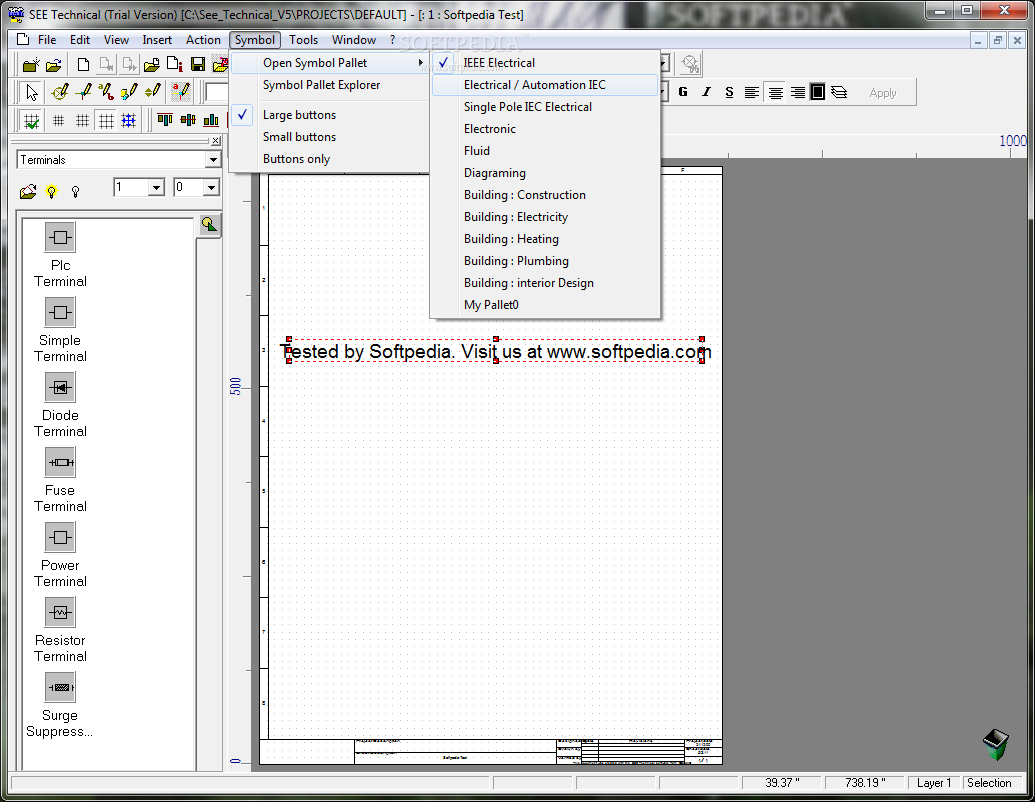Toggle underlined S text formatting
1035x802 pixels.
click(729, 92)
